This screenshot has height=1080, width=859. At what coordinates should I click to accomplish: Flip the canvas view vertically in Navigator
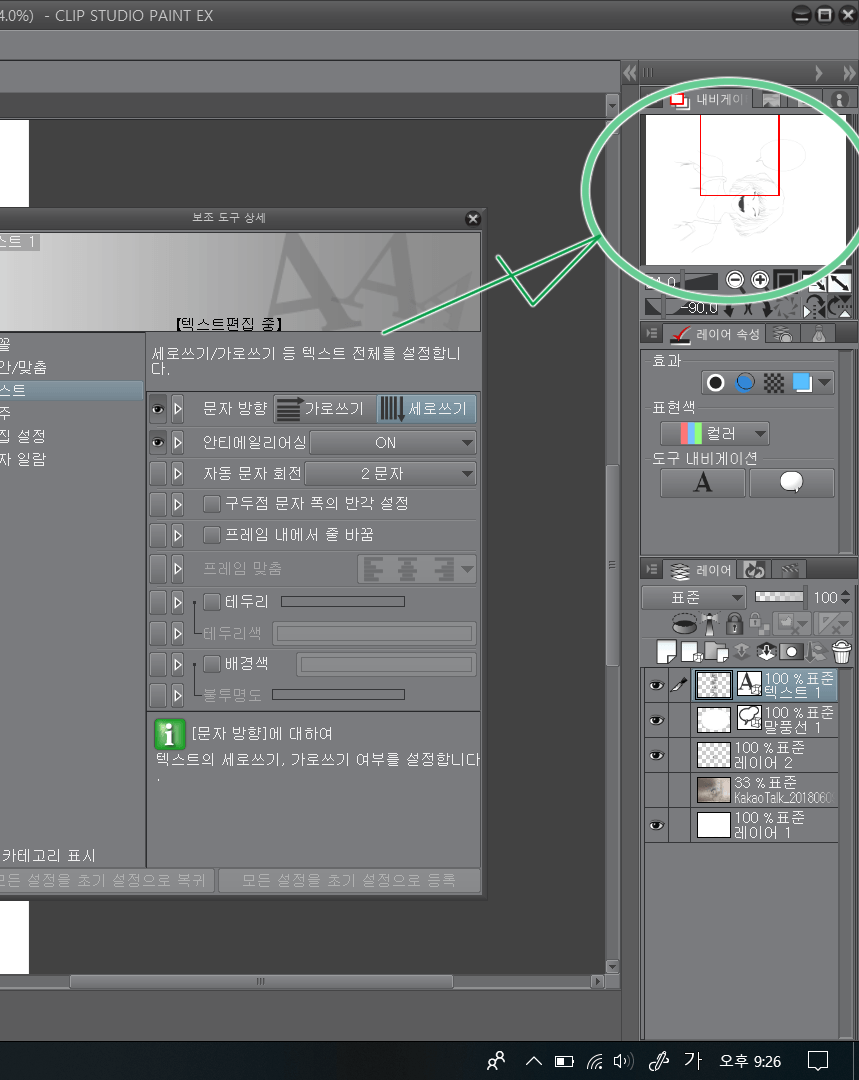tap(838, 307)
